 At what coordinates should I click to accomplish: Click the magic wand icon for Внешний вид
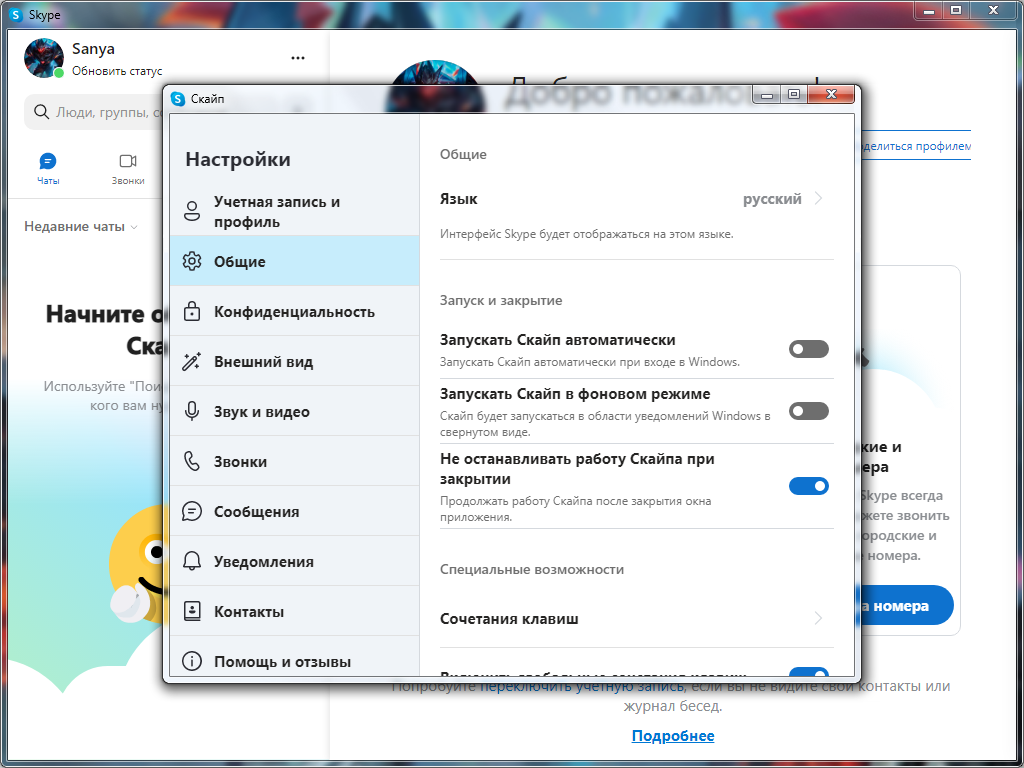pyautogui.click(x=191, y=361)
